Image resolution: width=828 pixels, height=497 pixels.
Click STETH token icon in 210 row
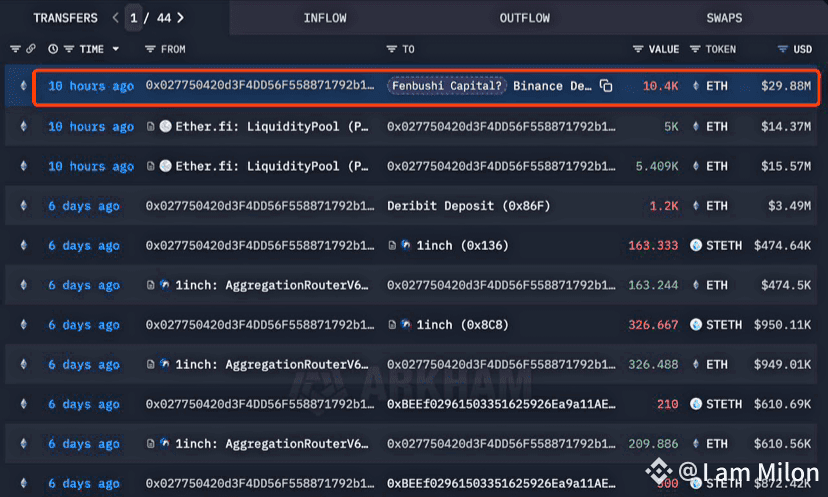(696, 404)
